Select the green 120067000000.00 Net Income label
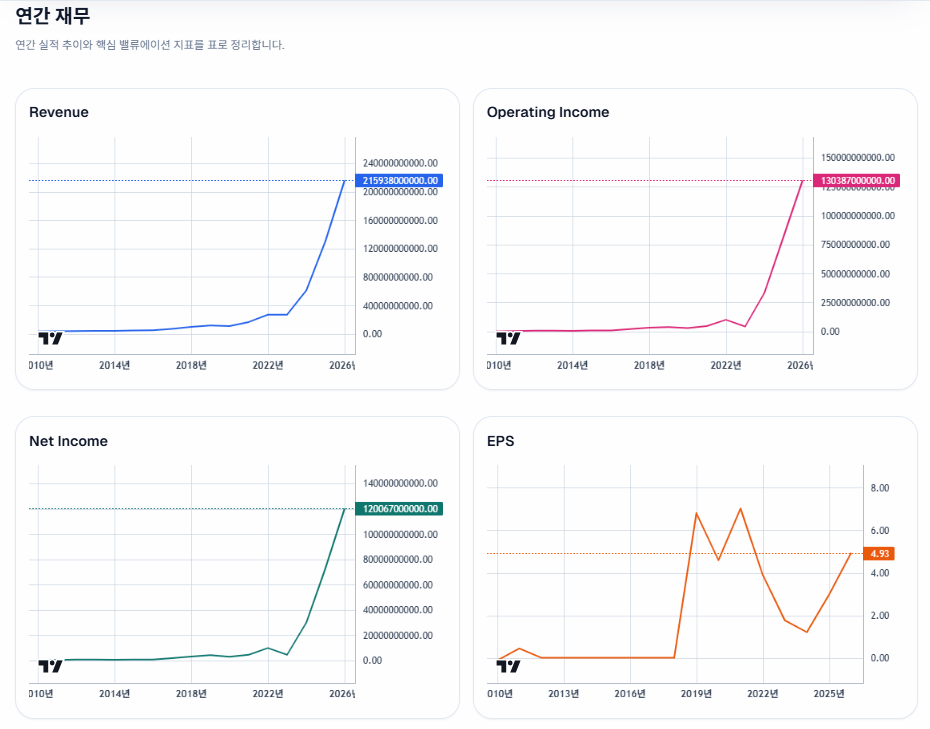The height and width of the screenshot is (729, 930). [x=400, y=509]
